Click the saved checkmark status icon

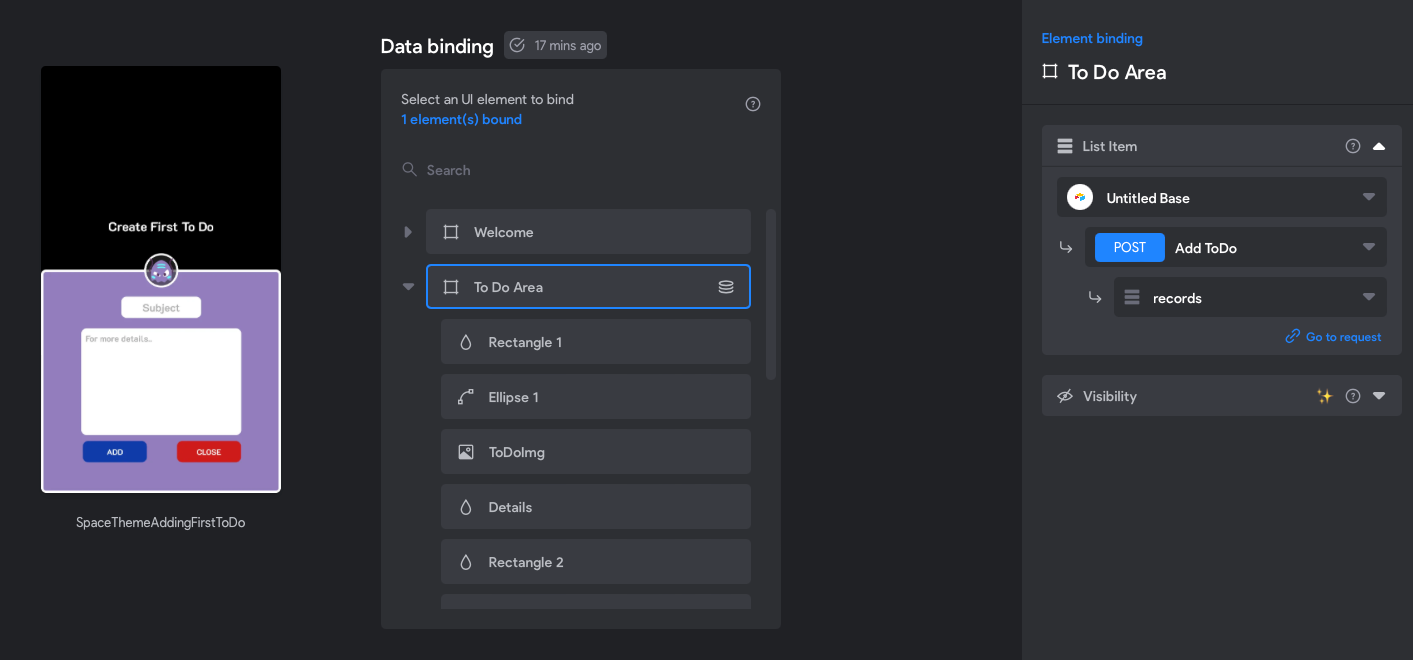tap(517, 45)
